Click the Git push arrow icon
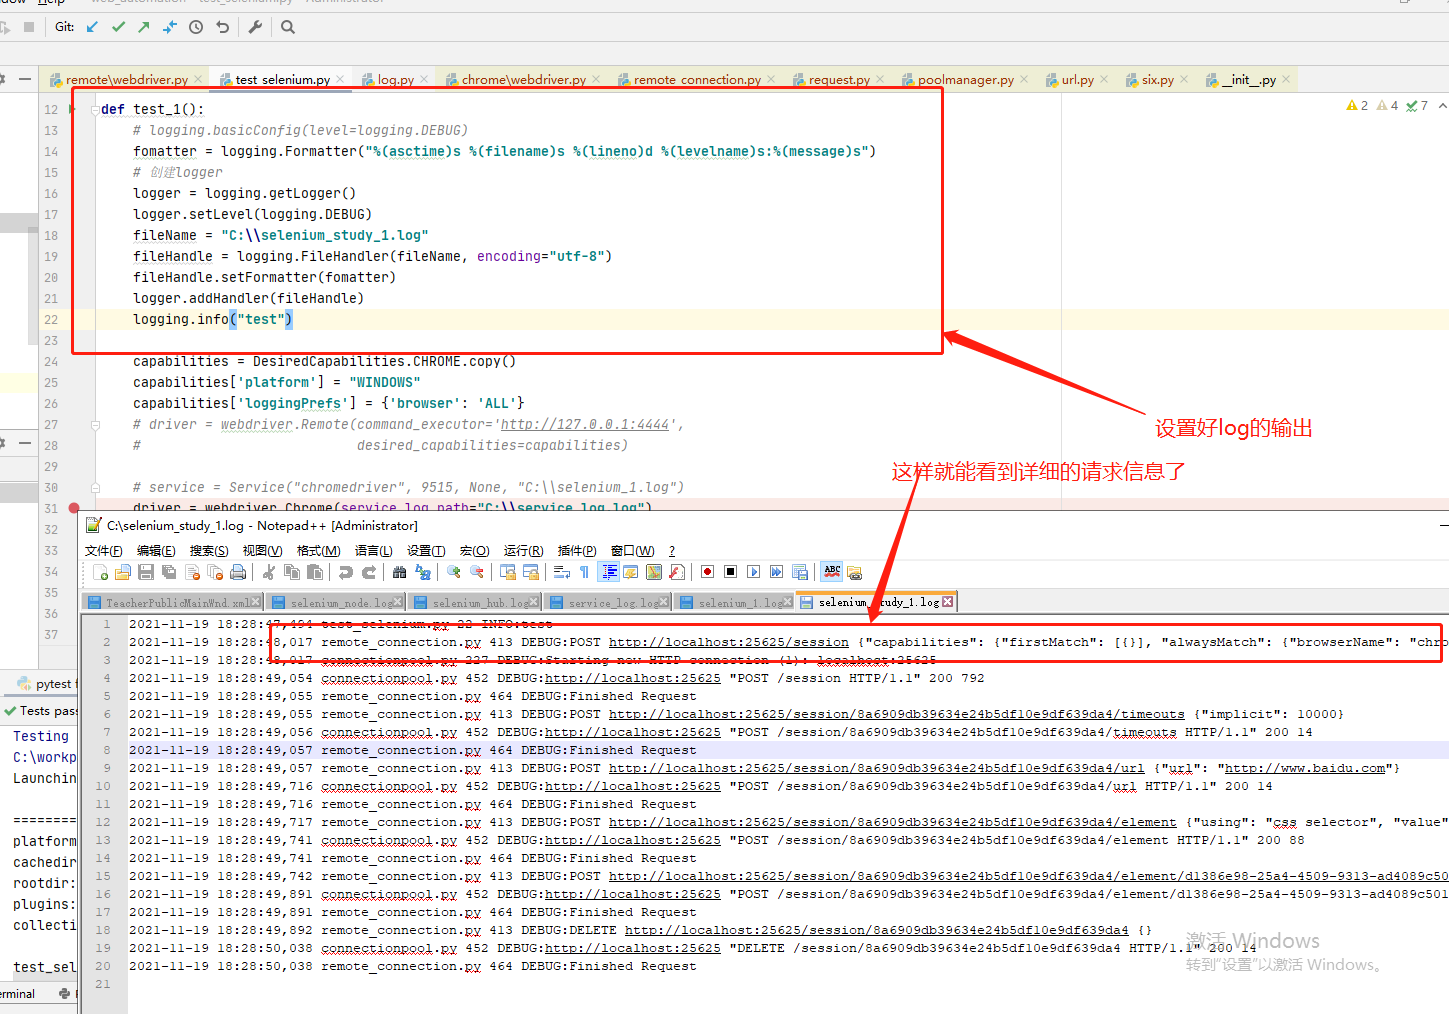The width and height of the screenshot is (1449, 1014). pyautogui.click(x=144, y=27)
